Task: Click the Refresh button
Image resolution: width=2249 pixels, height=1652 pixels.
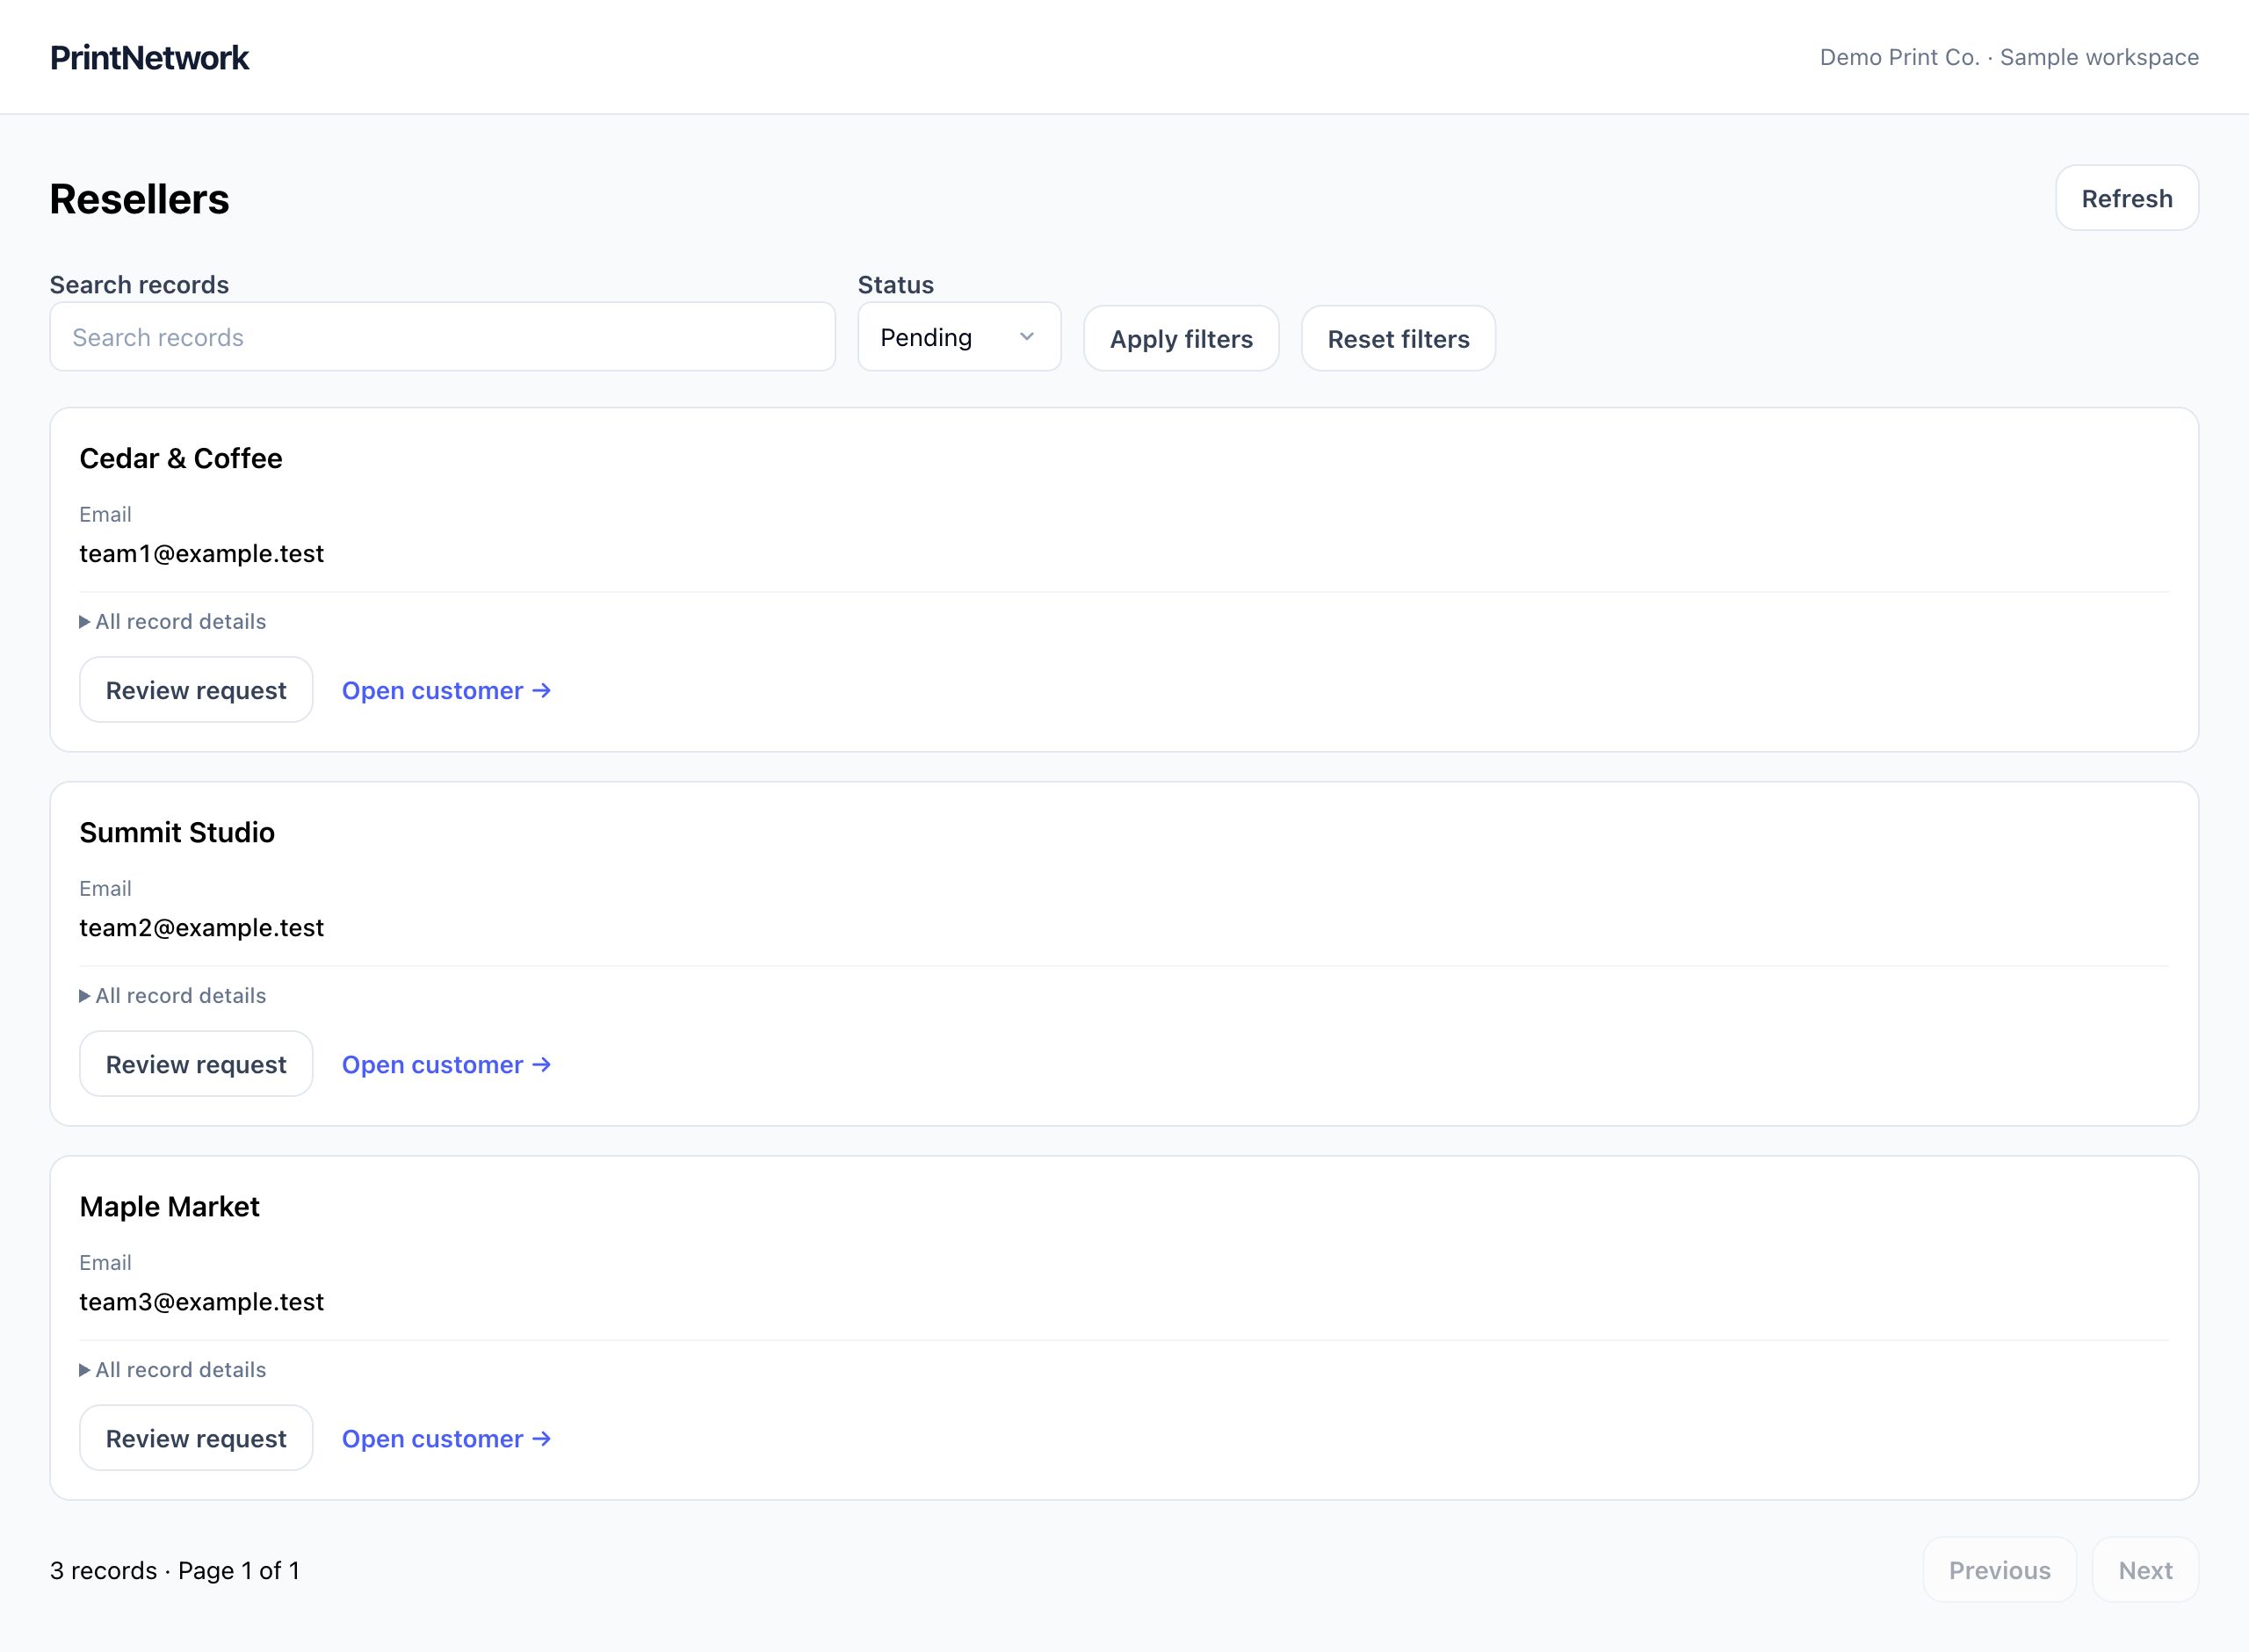Action: pyautogui.click(x=2126, y=198)
